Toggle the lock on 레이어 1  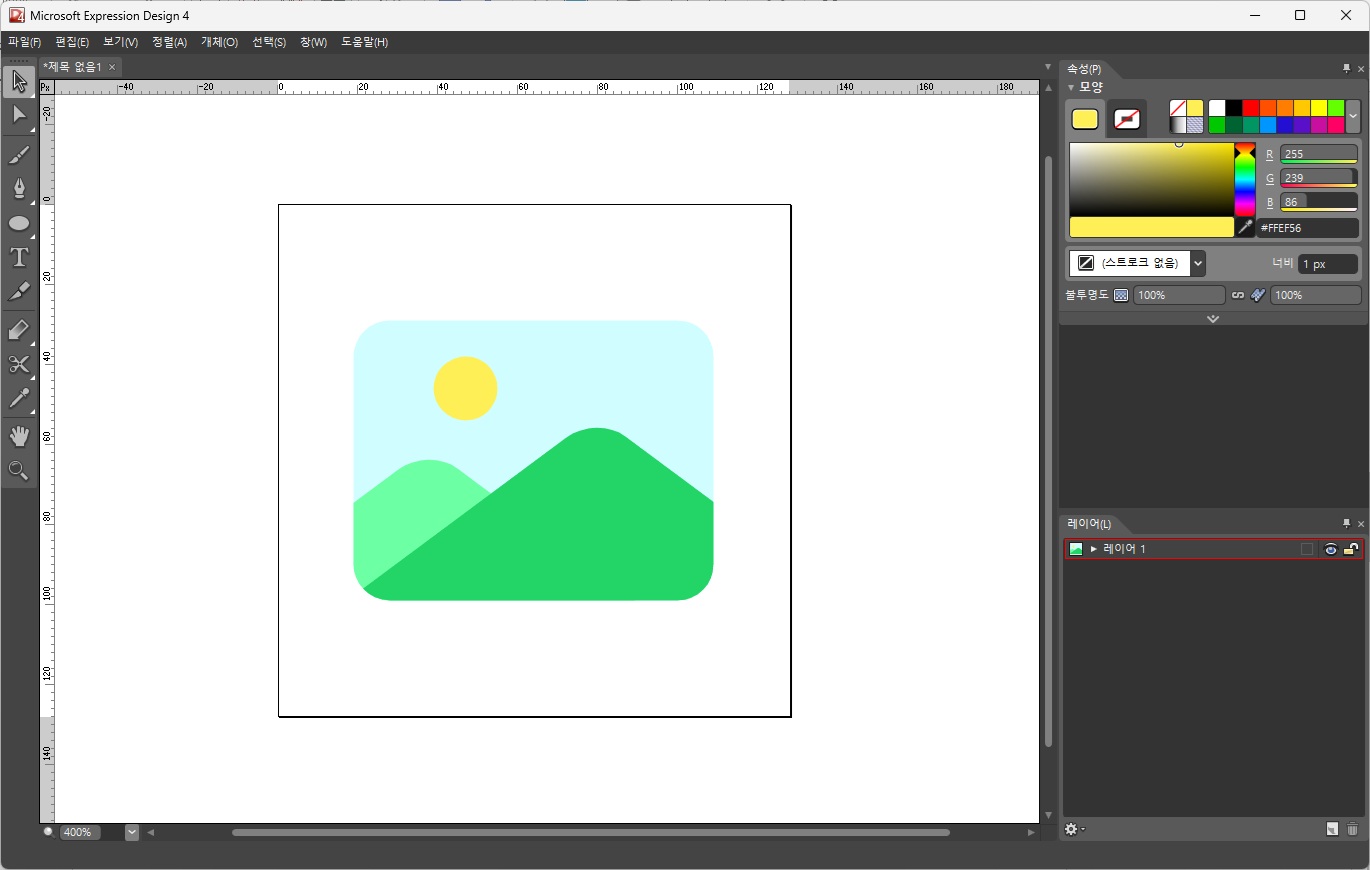1350,549
